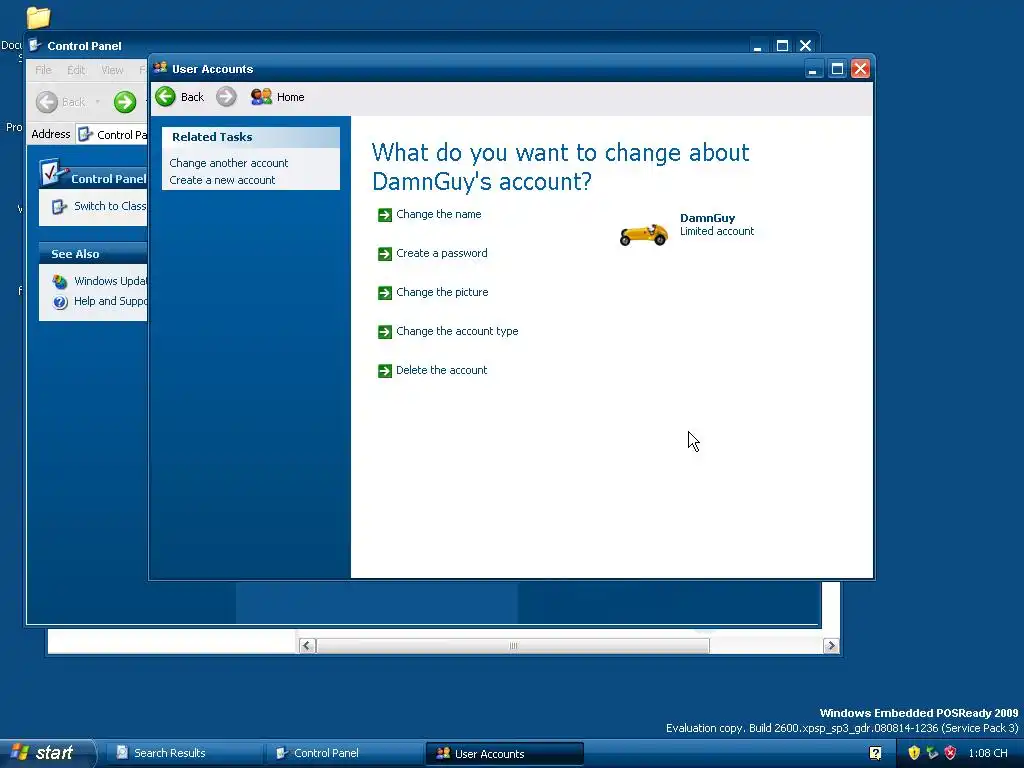This screenshot has width=1024, height=768.
Task: Open the View menu in Control Panel
Action: coord(112,70)
